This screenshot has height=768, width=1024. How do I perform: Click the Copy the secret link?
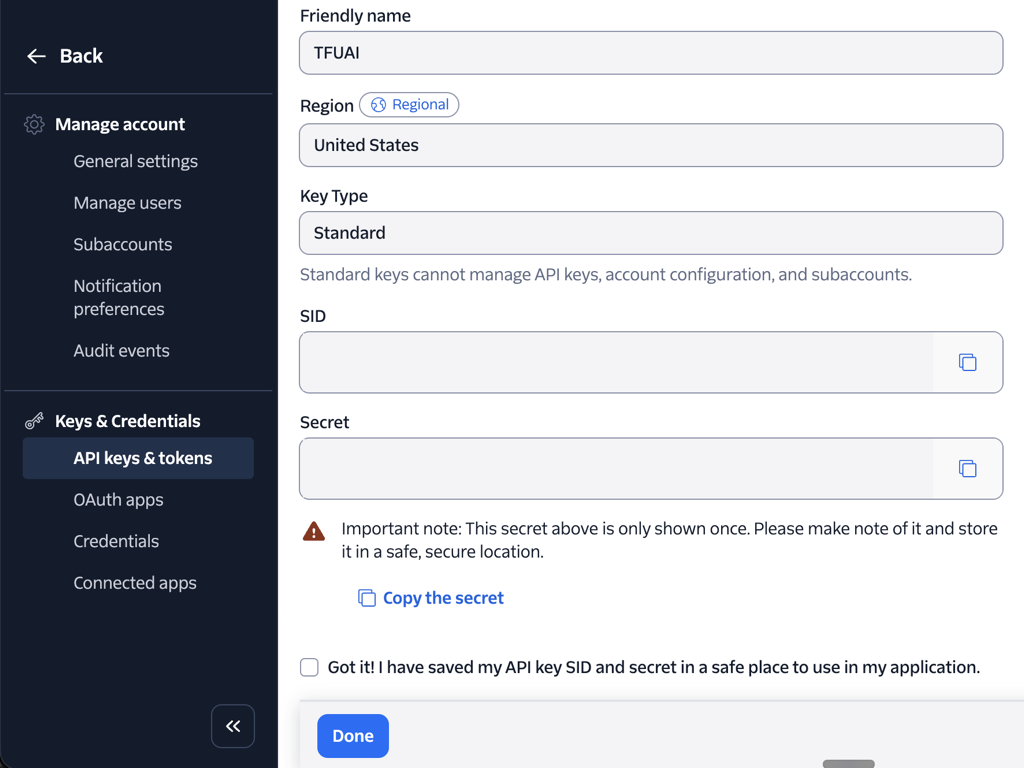pyautogui.click(x=443, y=598)
